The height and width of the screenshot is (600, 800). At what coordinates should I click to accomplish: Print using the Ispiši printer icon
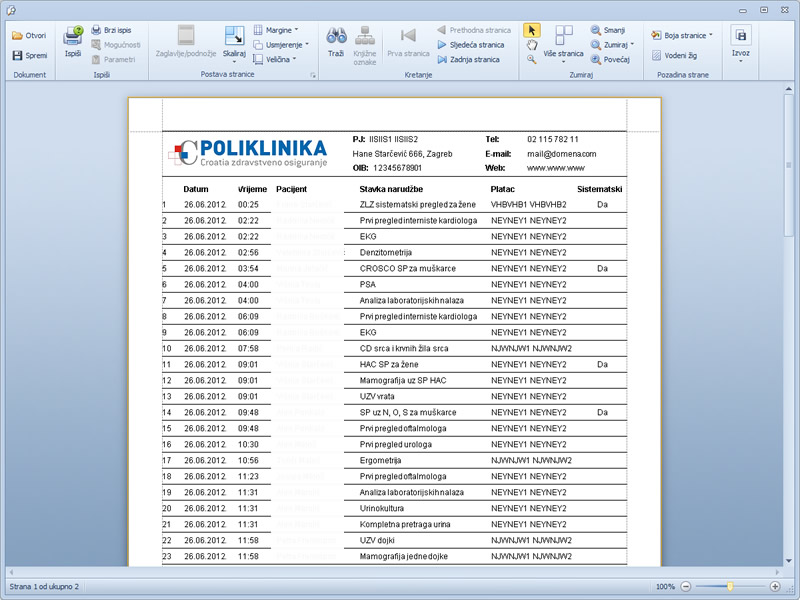[x=73, y=41]
